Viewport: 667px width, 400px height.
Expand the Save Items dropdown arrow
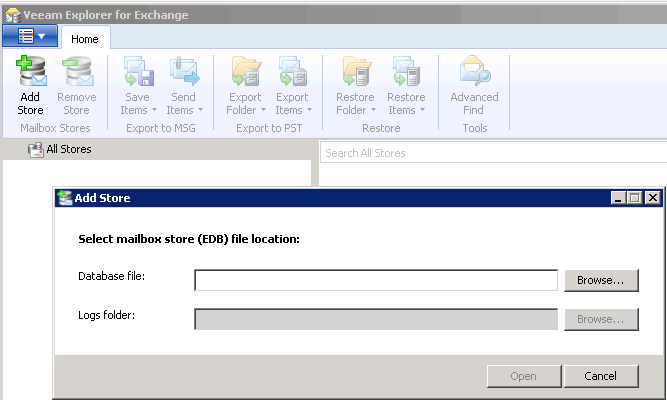pos(154,110)
